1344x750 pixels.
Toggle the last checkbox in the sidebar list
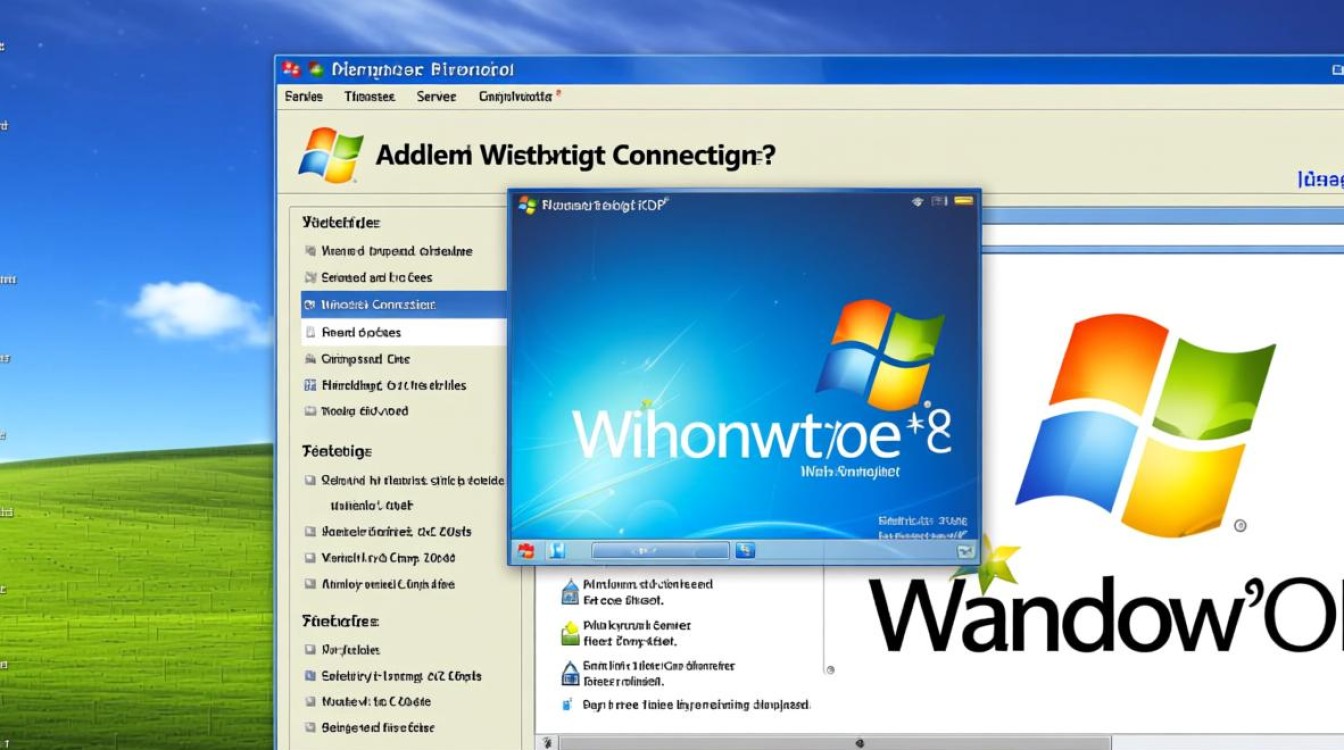[x=310, y=728]
